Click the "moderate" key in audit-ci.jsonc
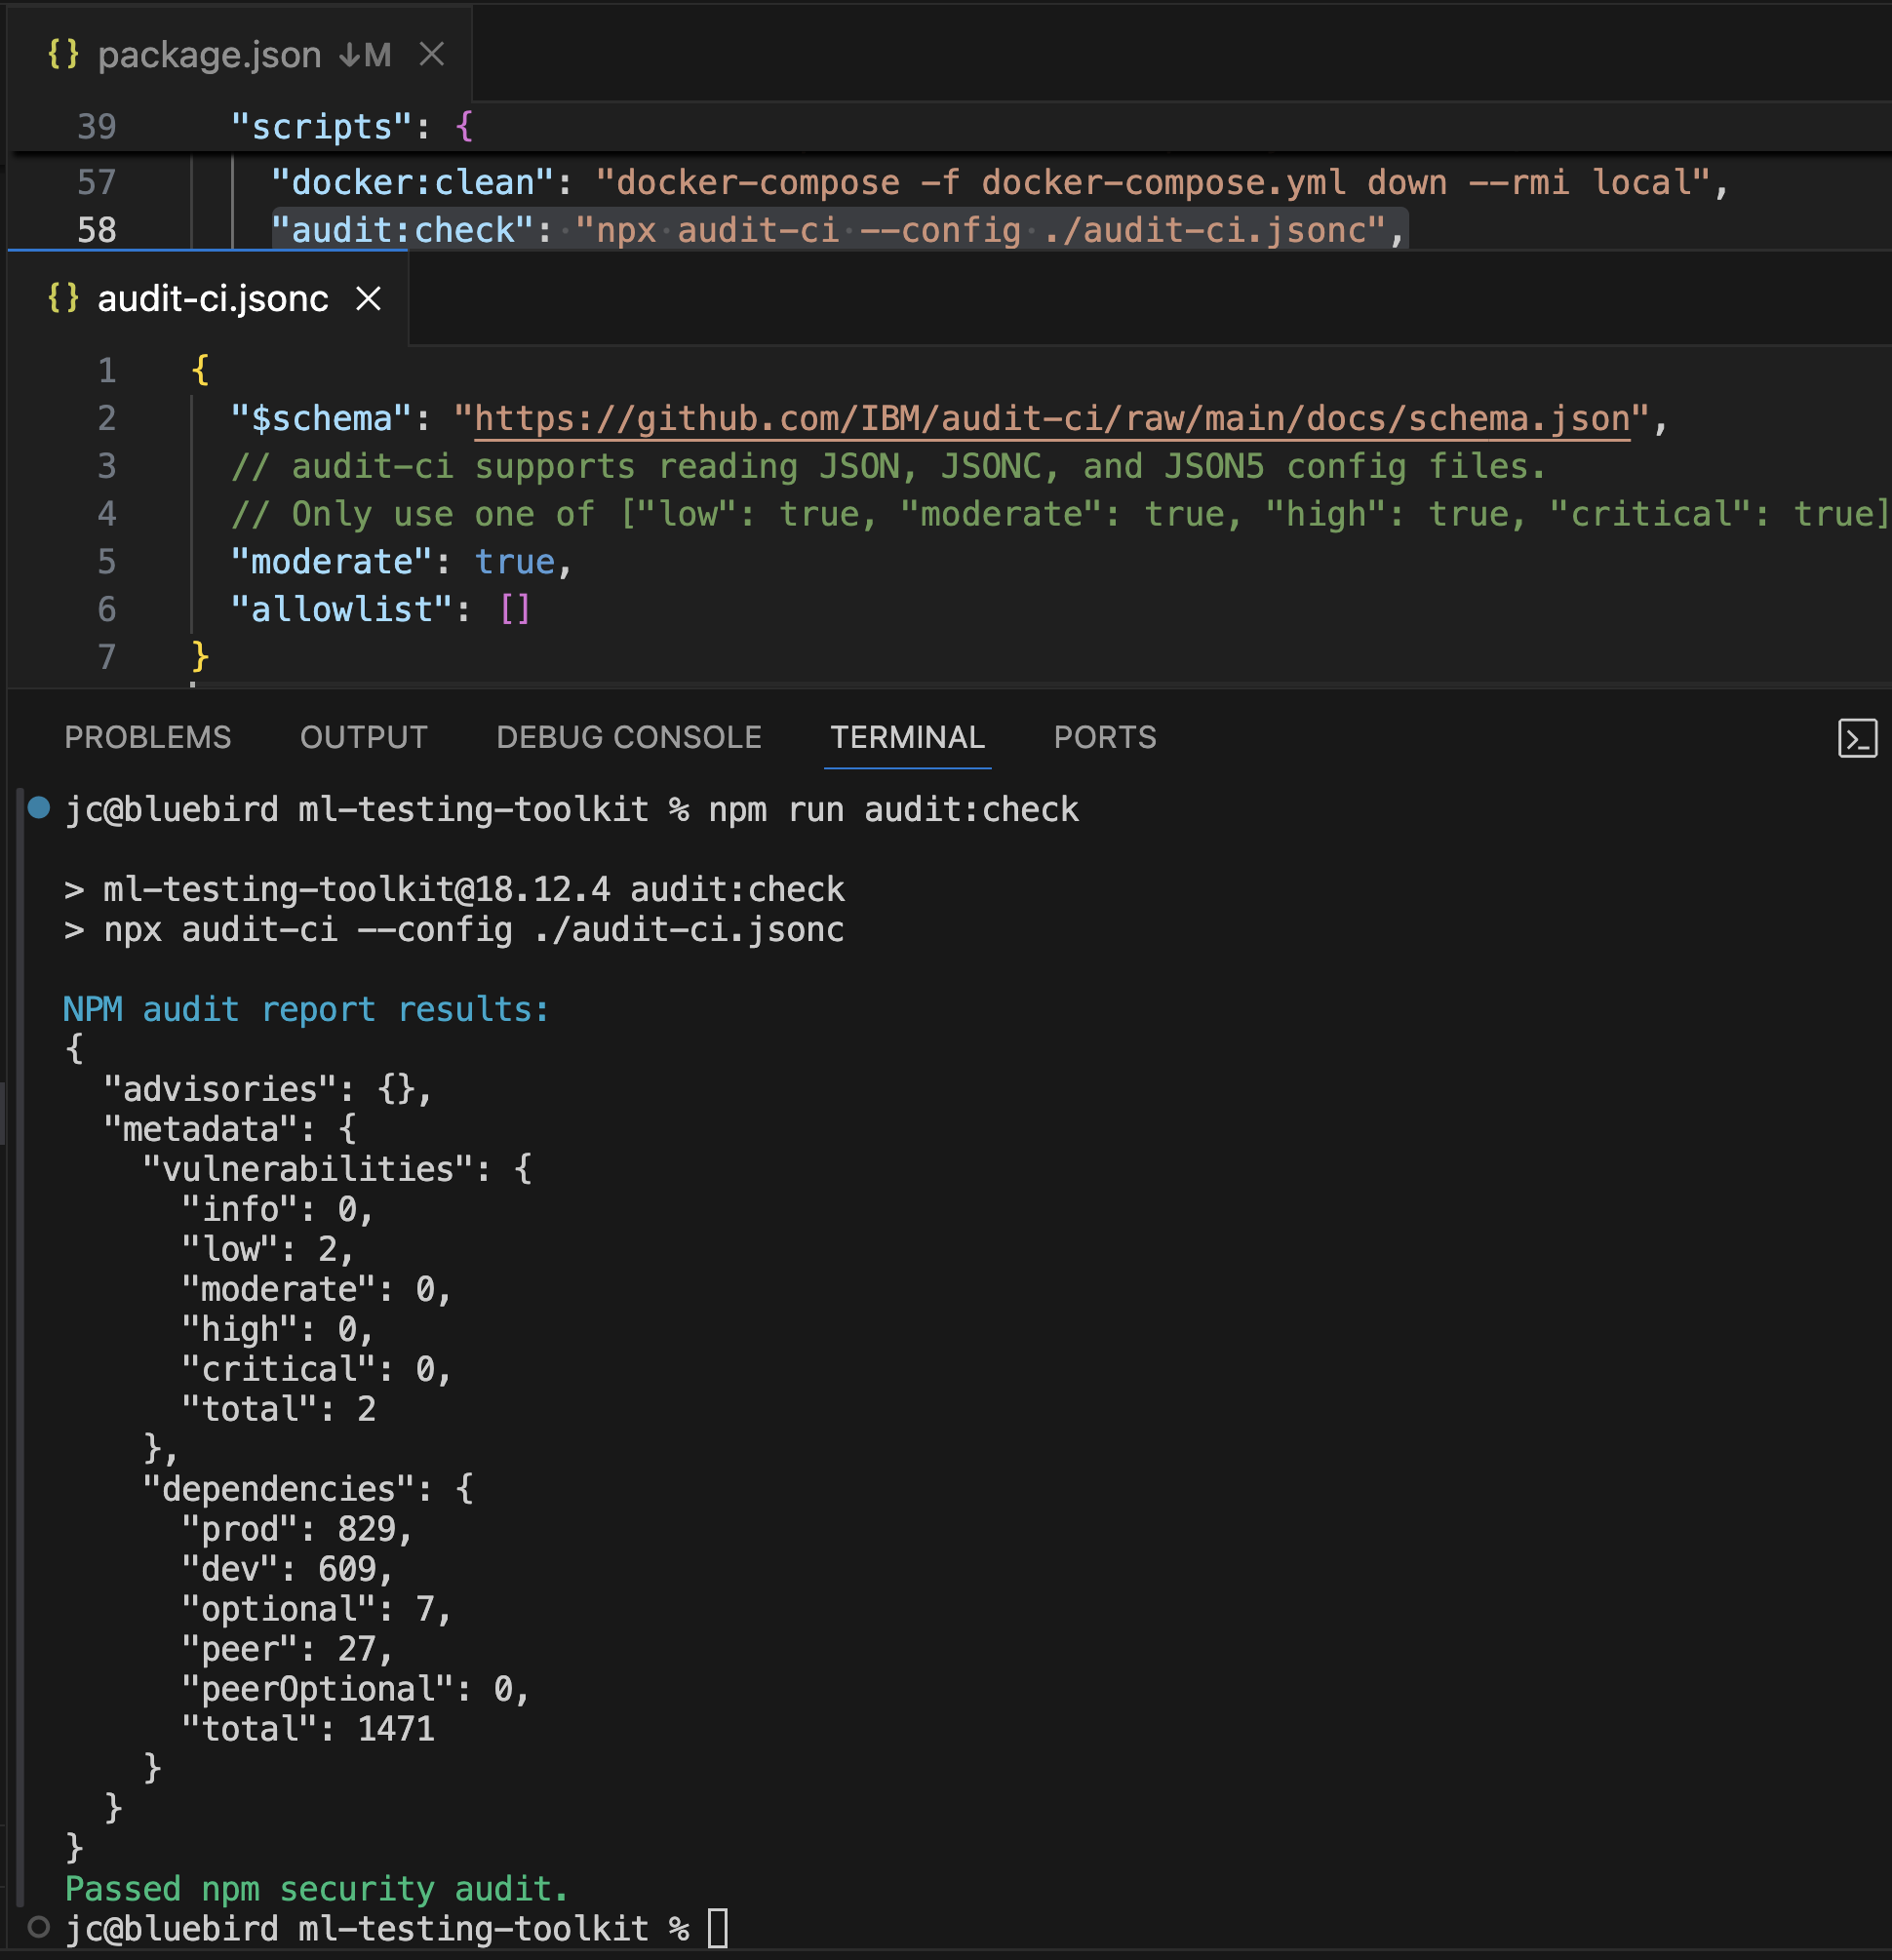Screen dimensions: 1892x1960 (x=332, y=562)
